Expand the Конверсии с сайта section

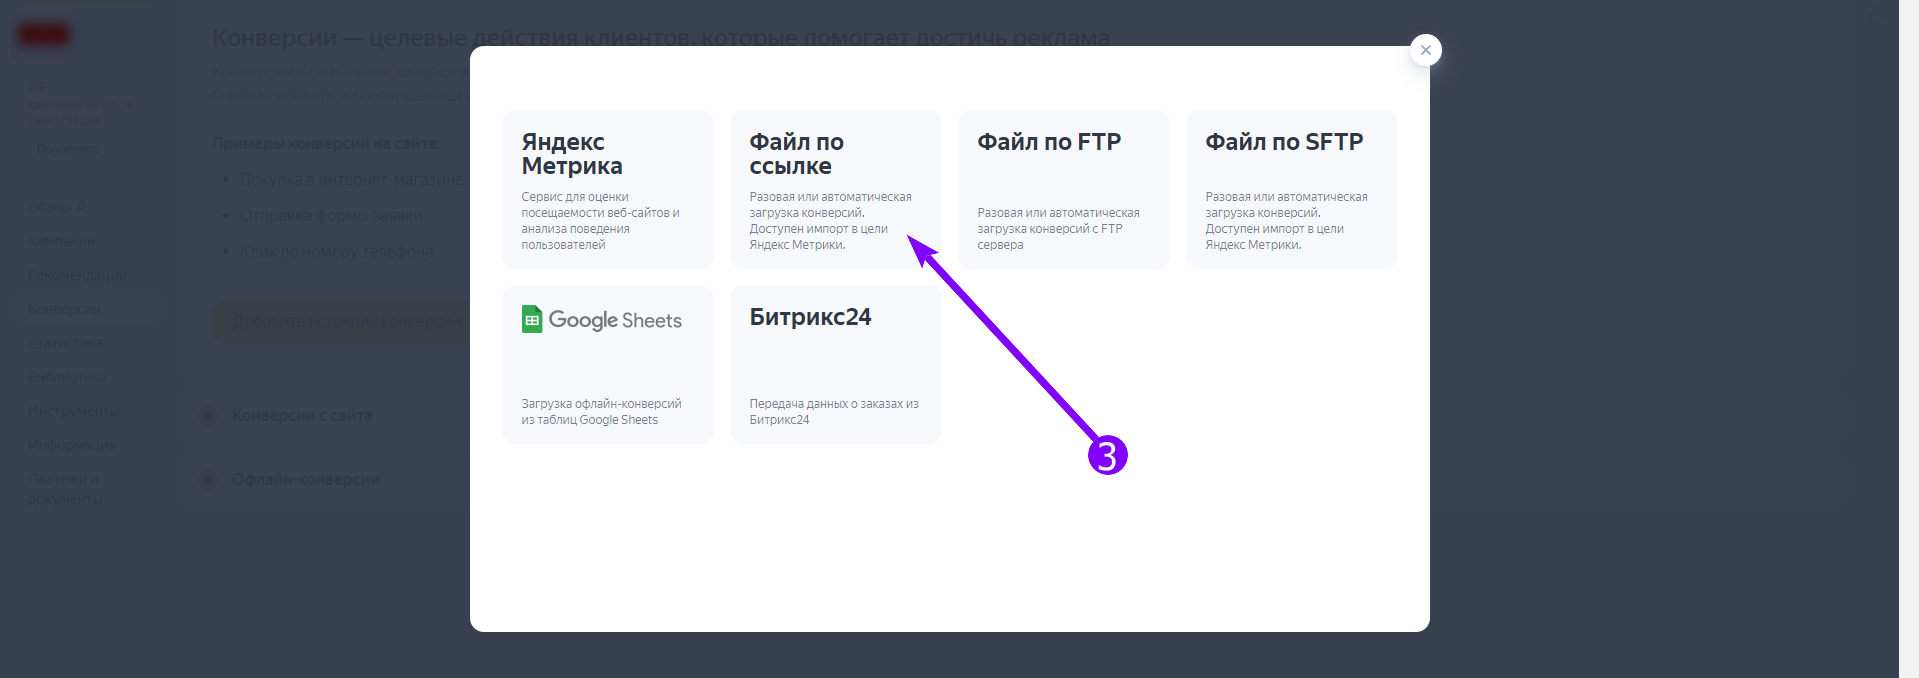click(x=302, y=416)
